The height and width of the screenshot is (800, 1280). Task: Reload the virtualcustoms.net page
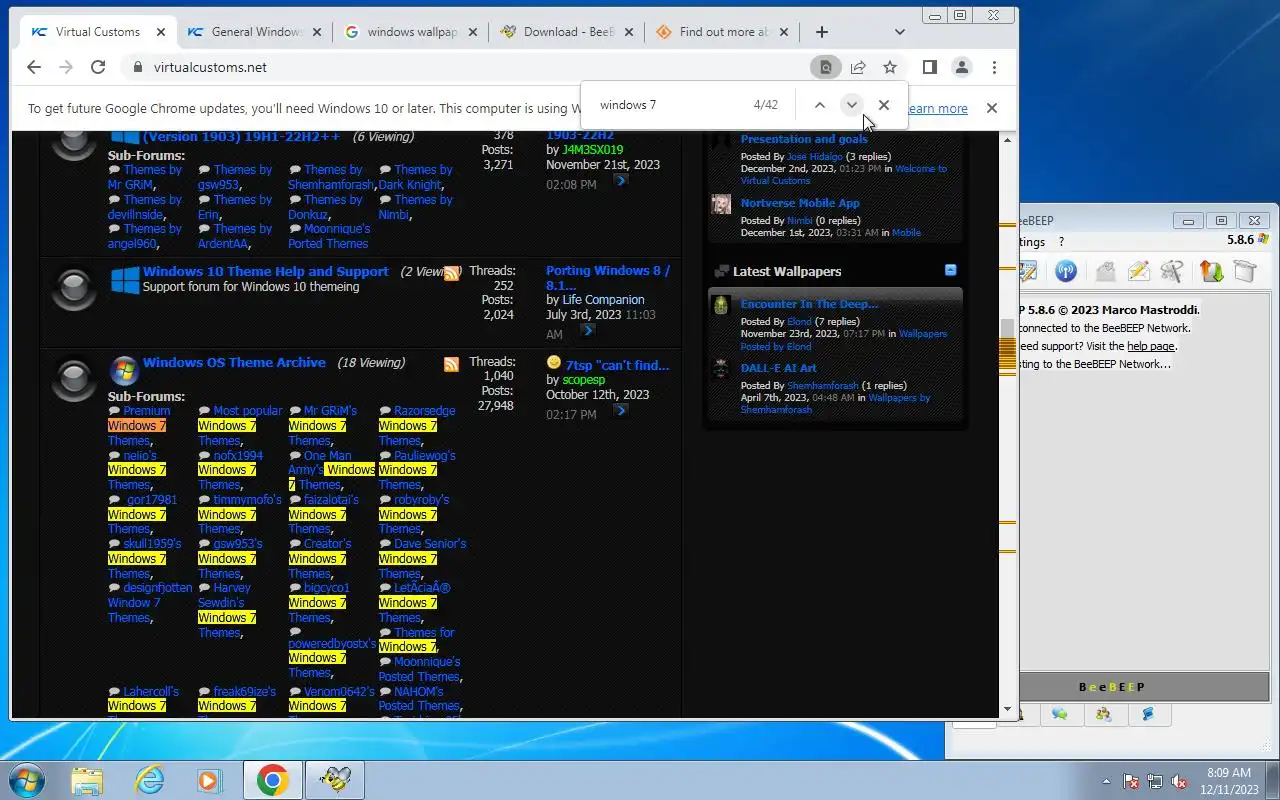98,67
